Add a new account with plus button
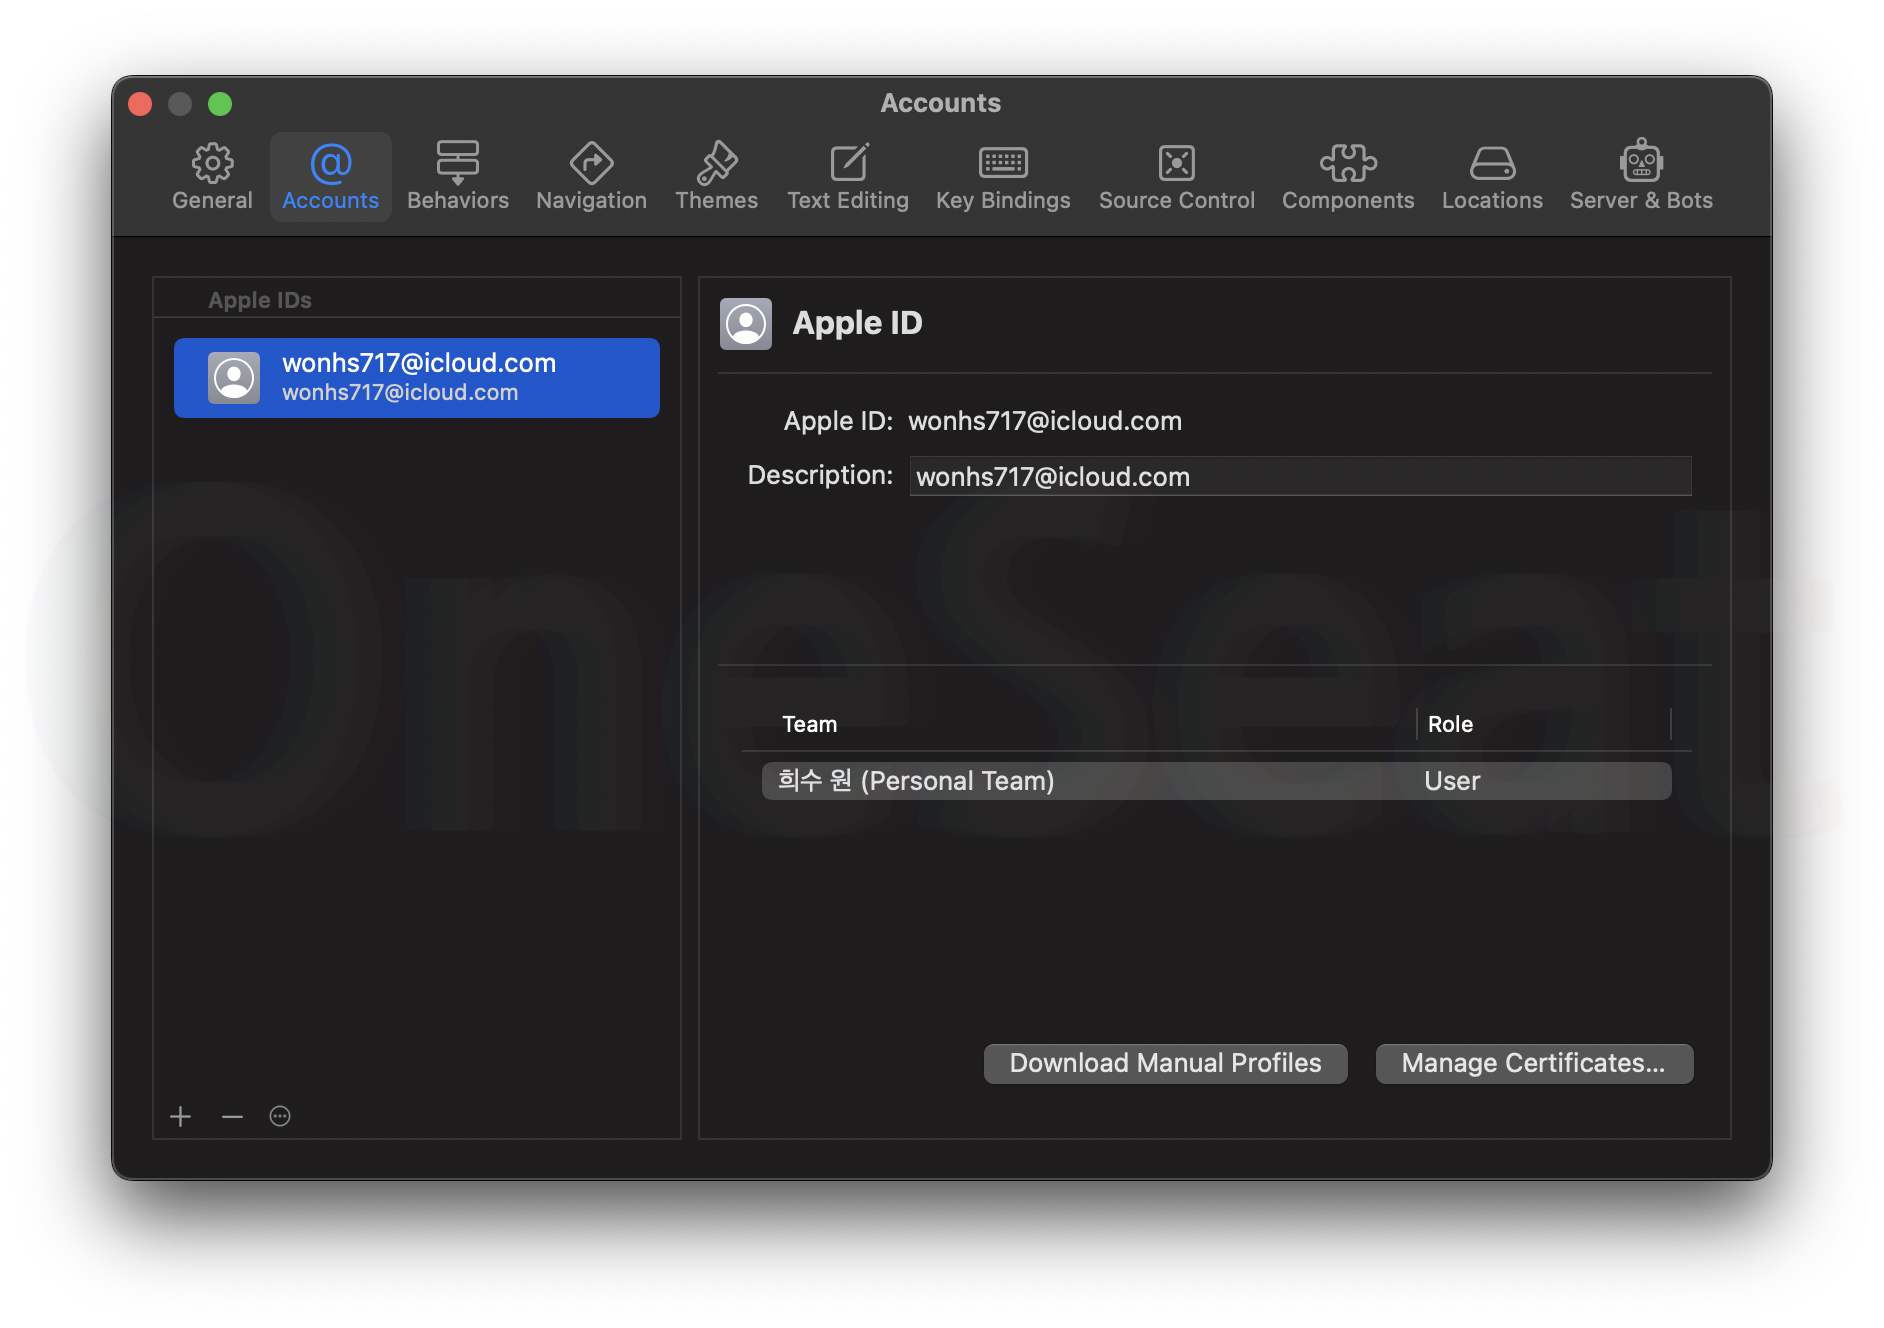This screenshot has height=1328, width=1884. 180,1116
